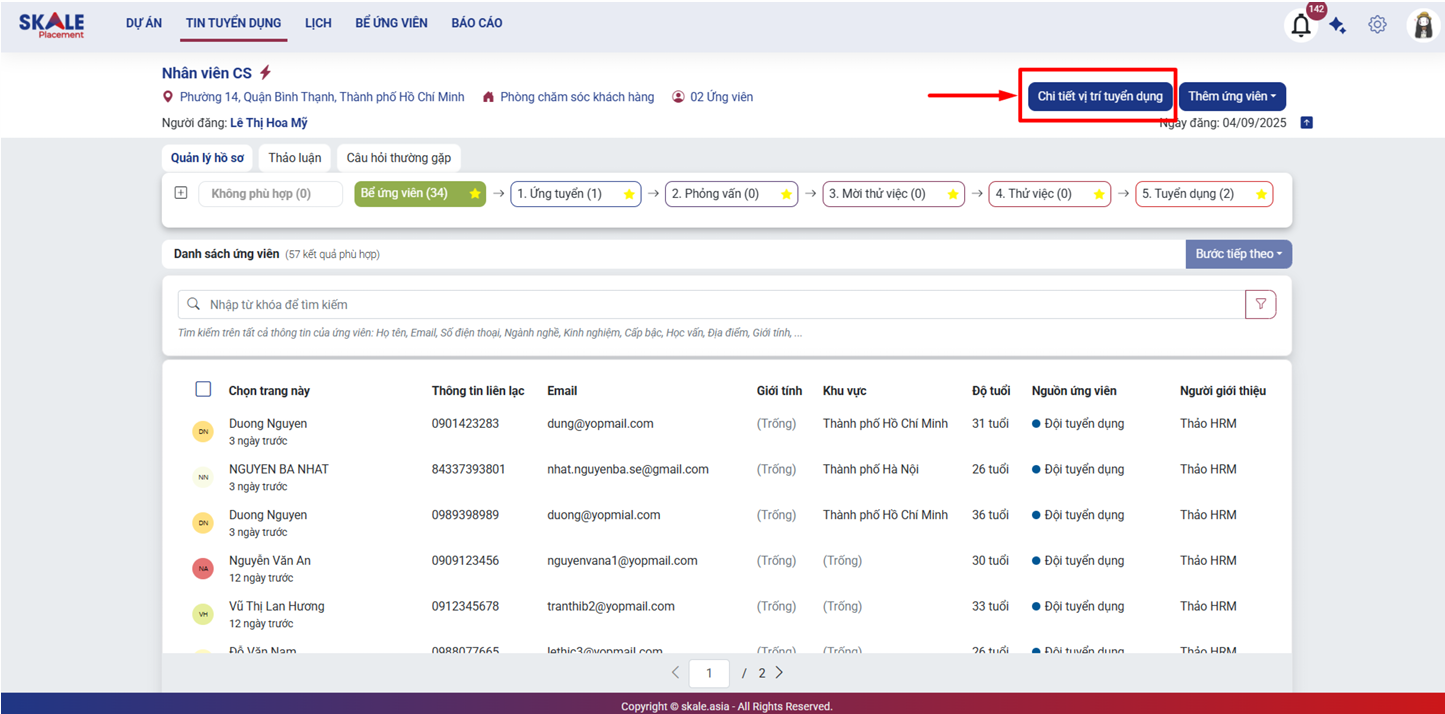Toggle the star on 5. Tuyển dụng stage
The image size is (1445, 714).
(1261, 194)
